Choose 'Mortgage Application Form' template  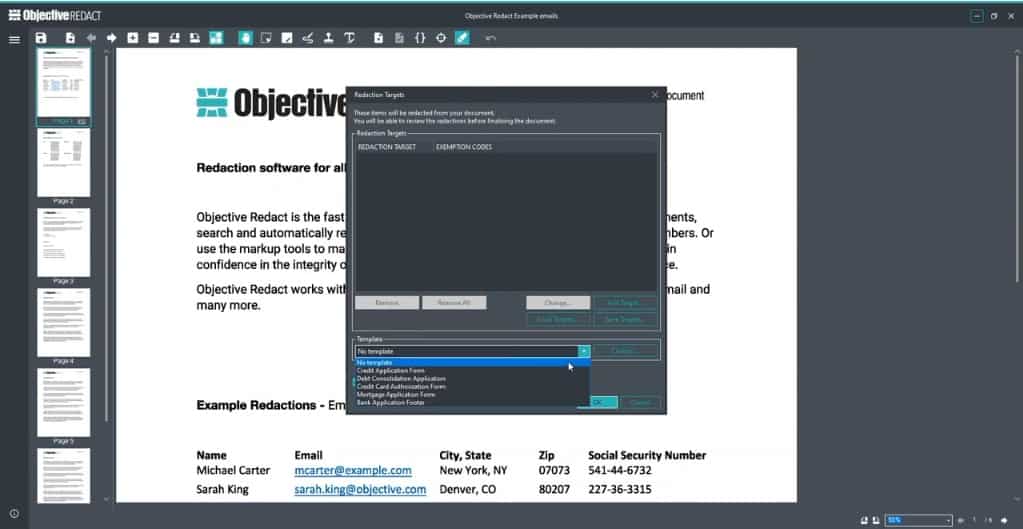472,395
